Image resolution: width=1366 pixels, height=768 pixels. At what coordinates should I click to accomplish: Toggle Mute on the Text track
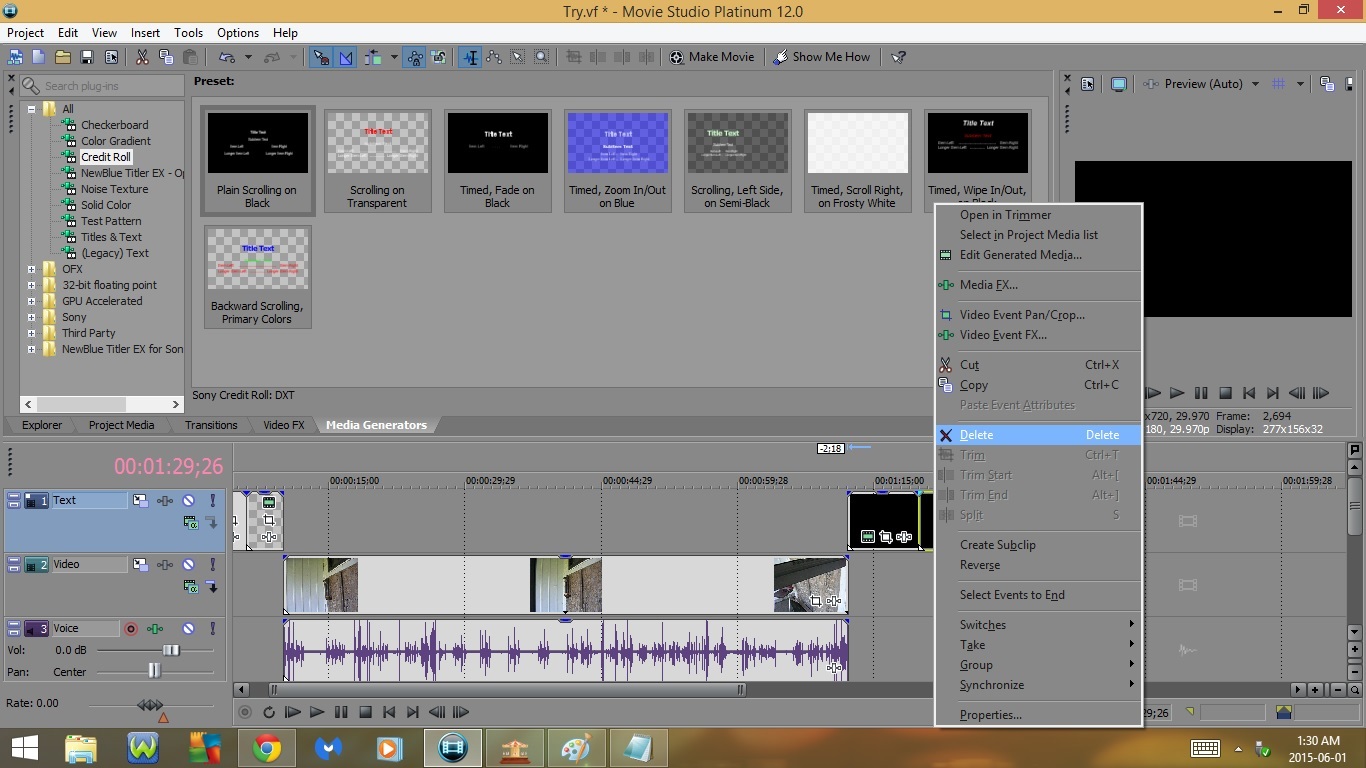click(x=189, y=500)
